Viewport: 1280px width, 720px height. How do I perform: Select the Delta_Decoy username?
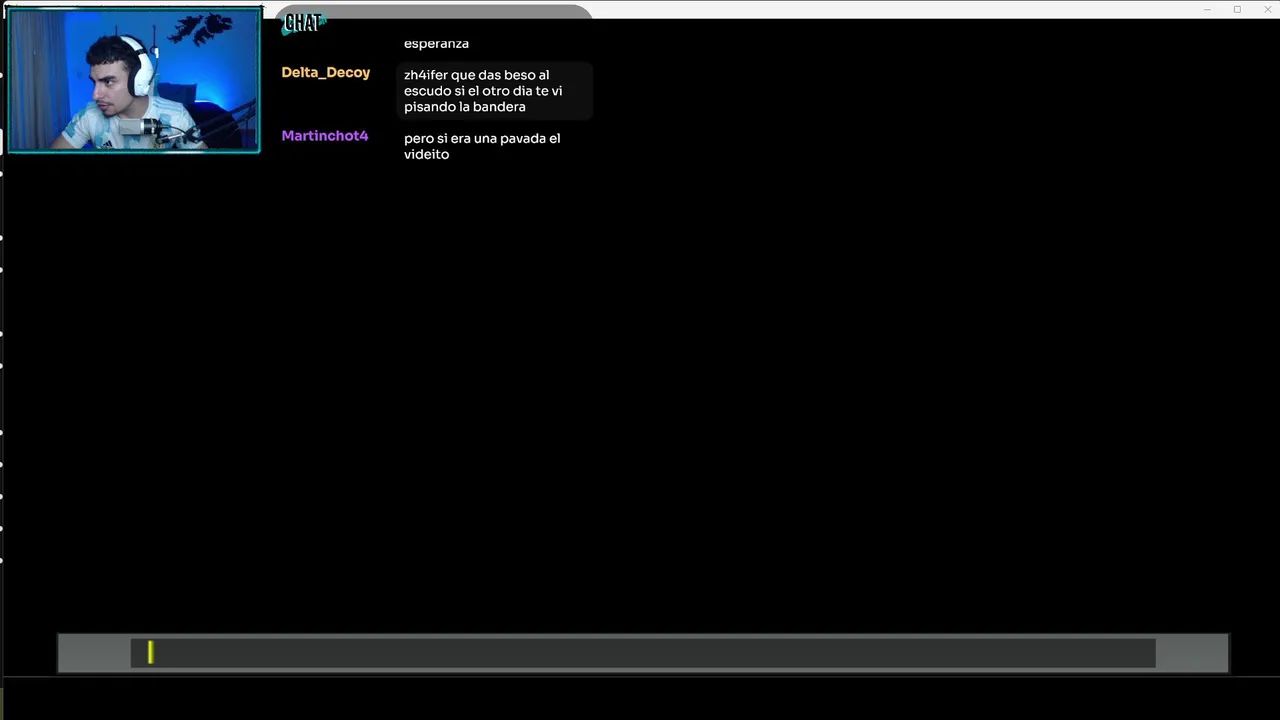point(326,73)
